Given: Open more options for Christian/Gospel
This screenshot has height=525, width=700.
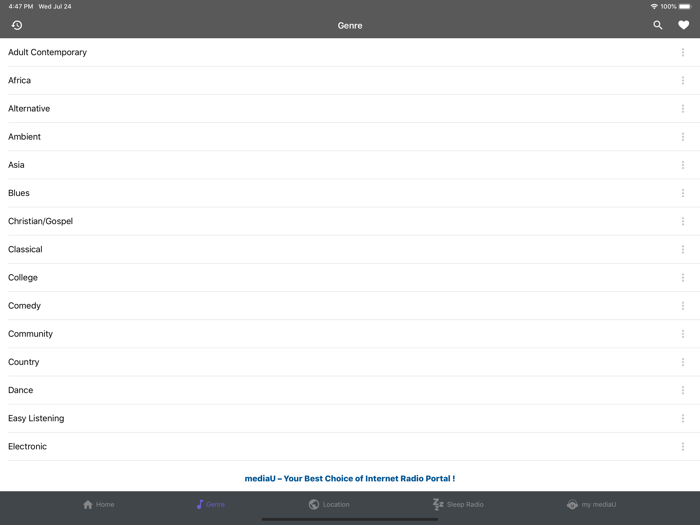Looking at the screenshot, I should (683, 221).
